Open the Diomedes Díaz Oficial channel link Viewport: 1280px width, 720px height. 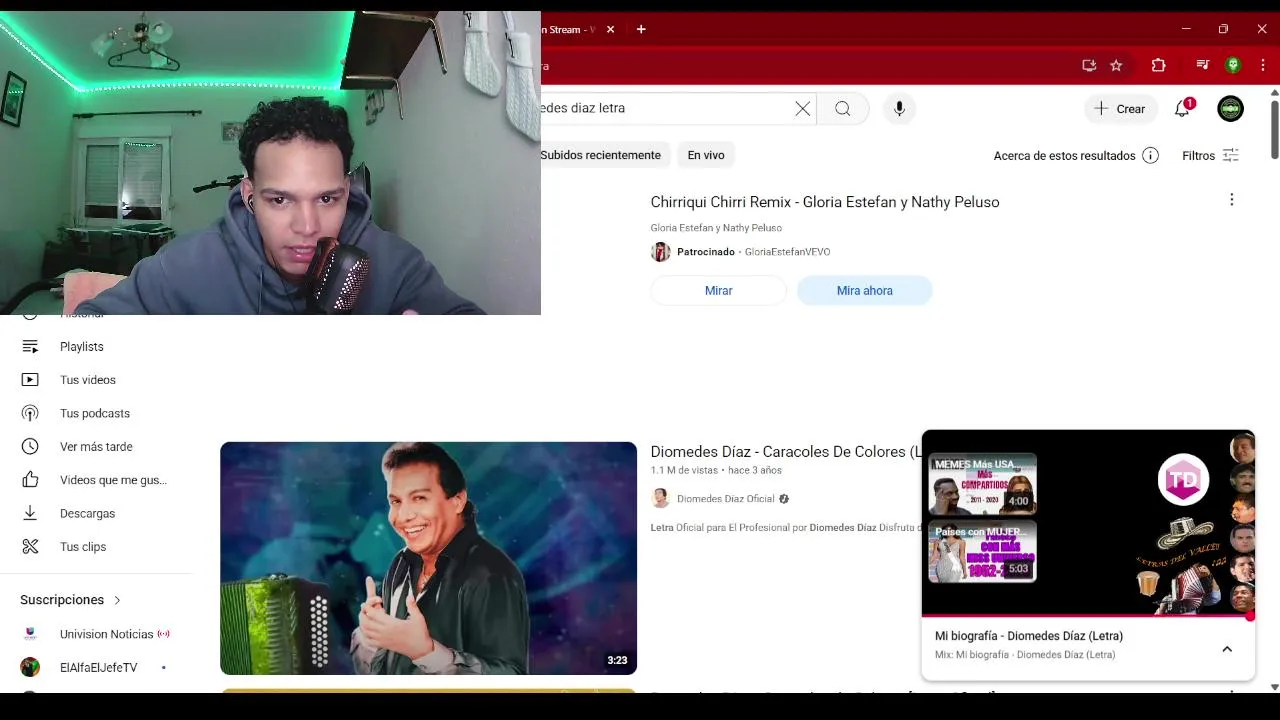click(x=726, y=499)
